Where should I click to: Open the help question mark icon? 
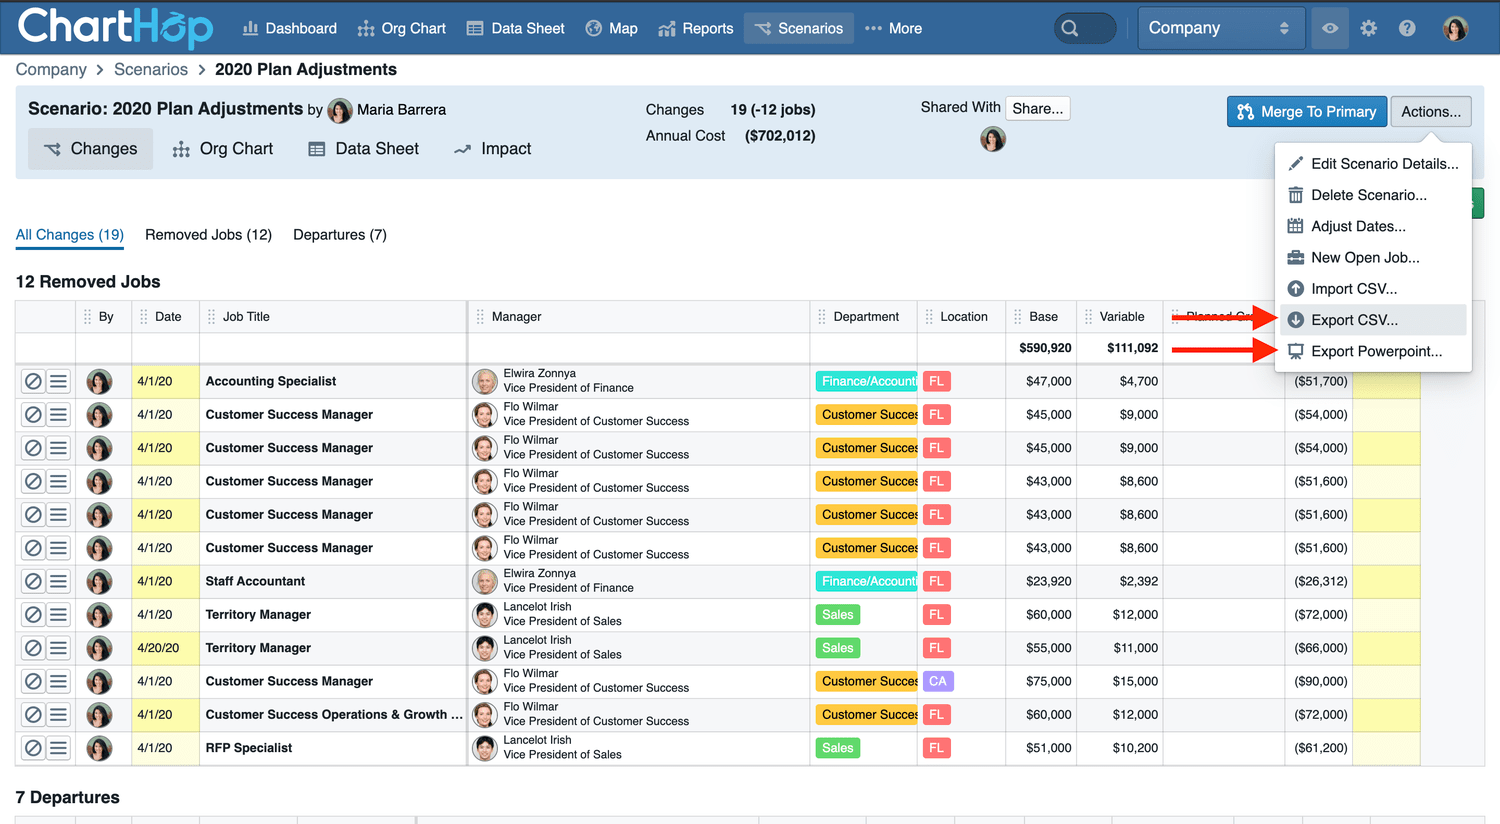1407,28
